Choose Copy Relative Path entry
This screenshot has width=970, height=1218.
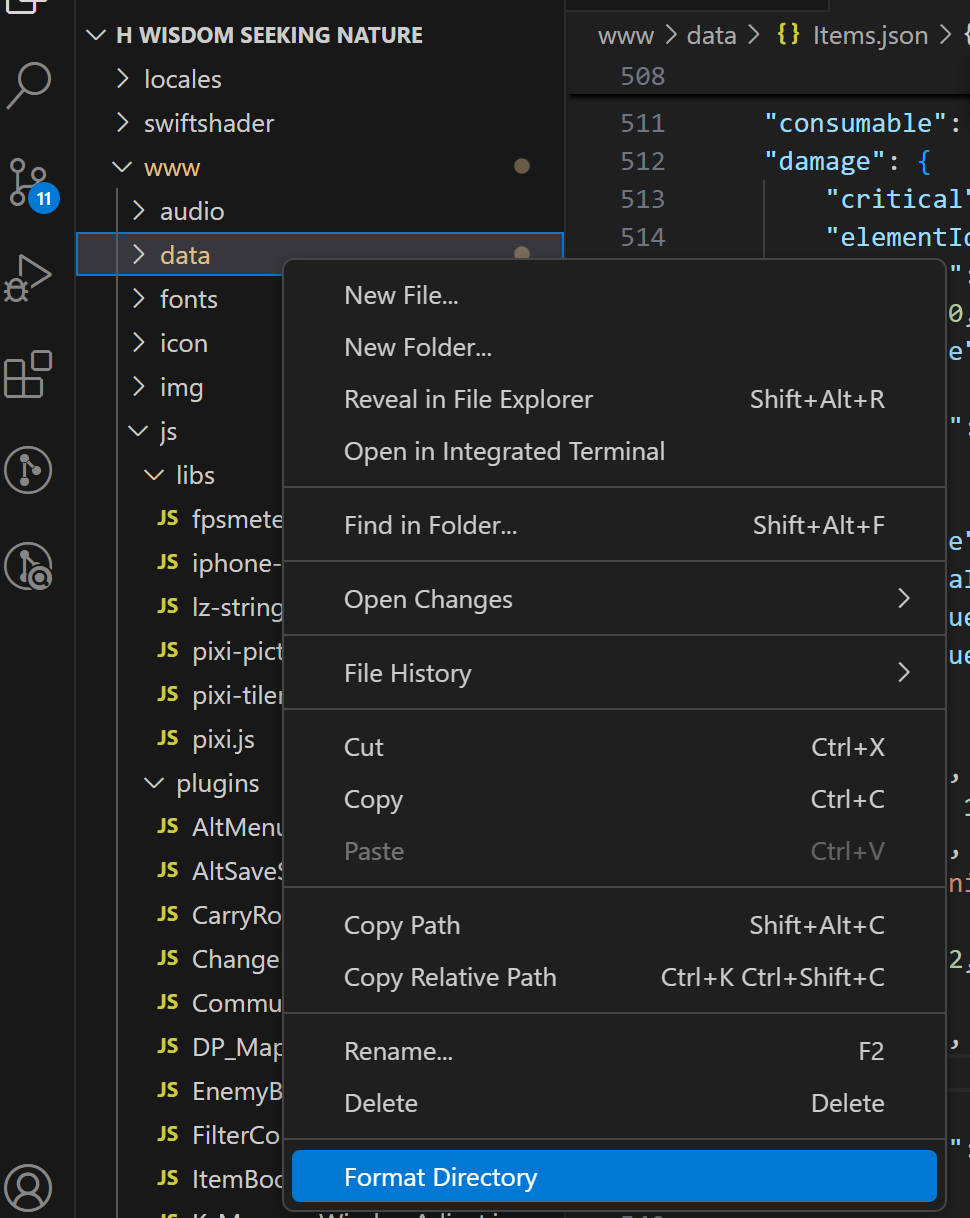click(x=614, y=977)
